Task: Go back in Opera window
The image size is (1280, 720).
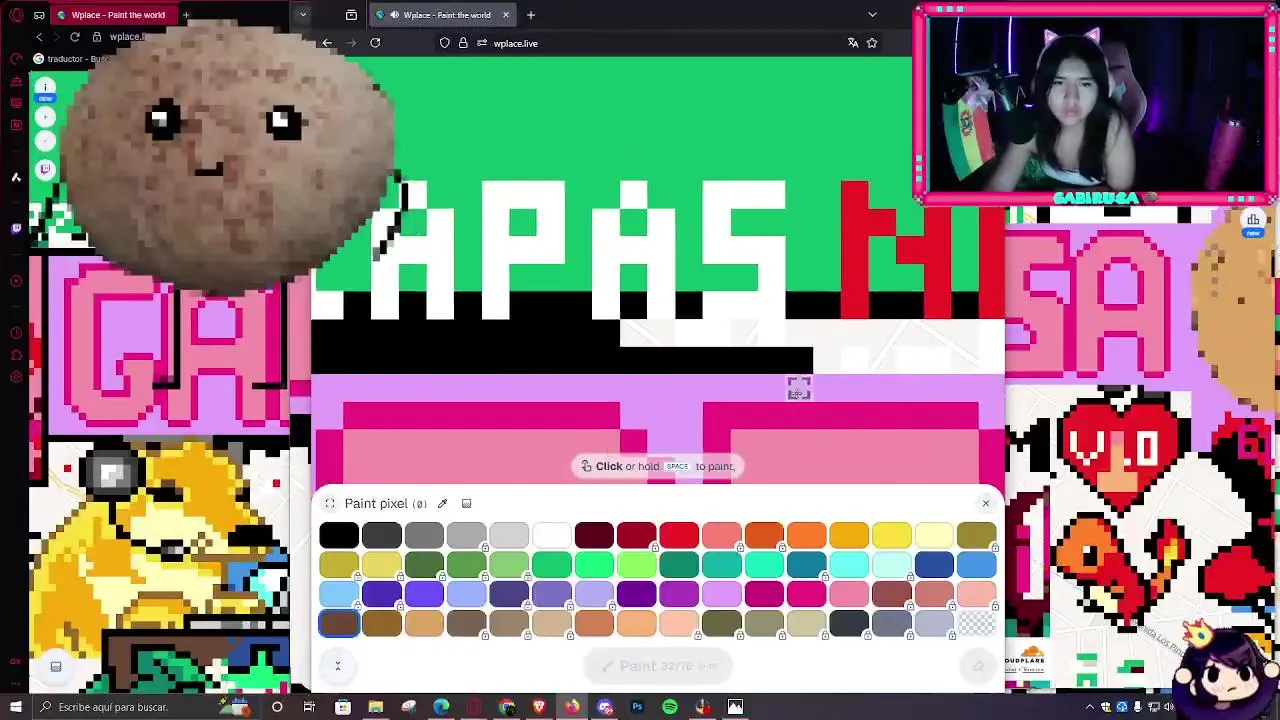Action: tap(39, 37)
